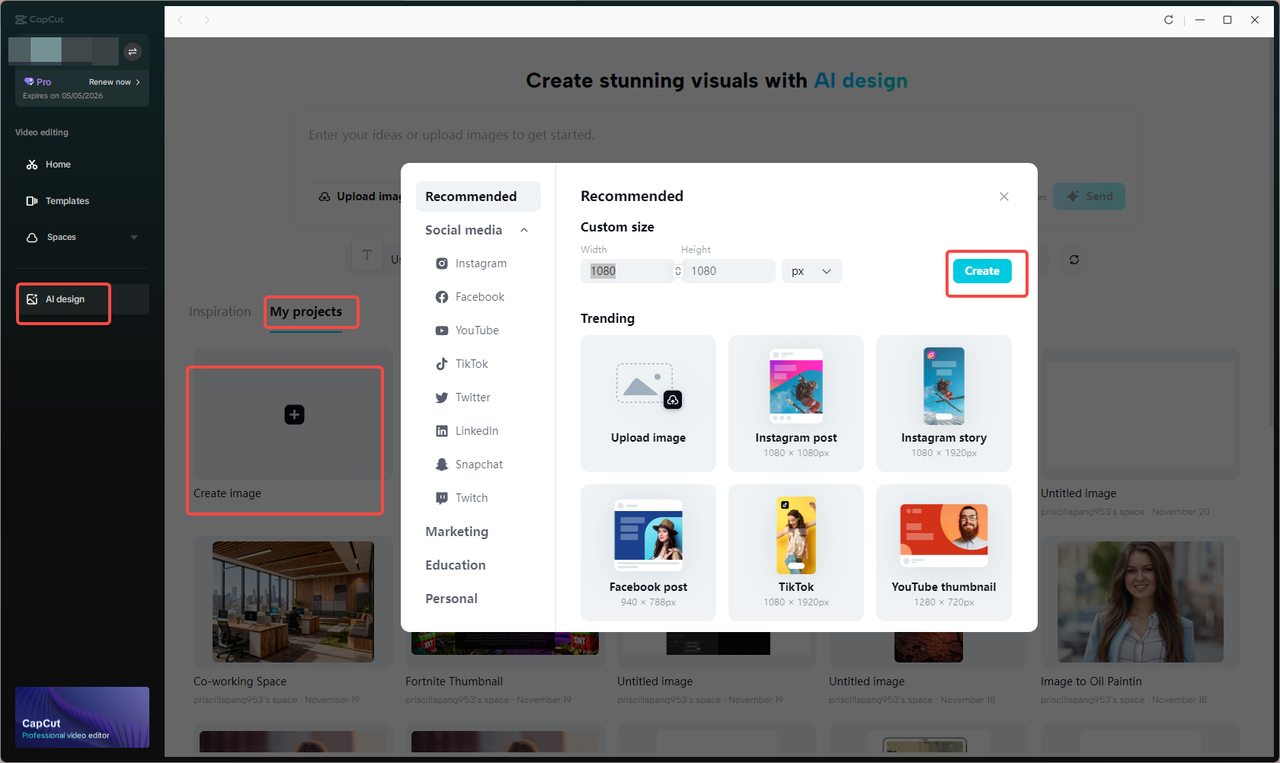
Task: Click the Snapchat icon
Action: coord(441,464)
